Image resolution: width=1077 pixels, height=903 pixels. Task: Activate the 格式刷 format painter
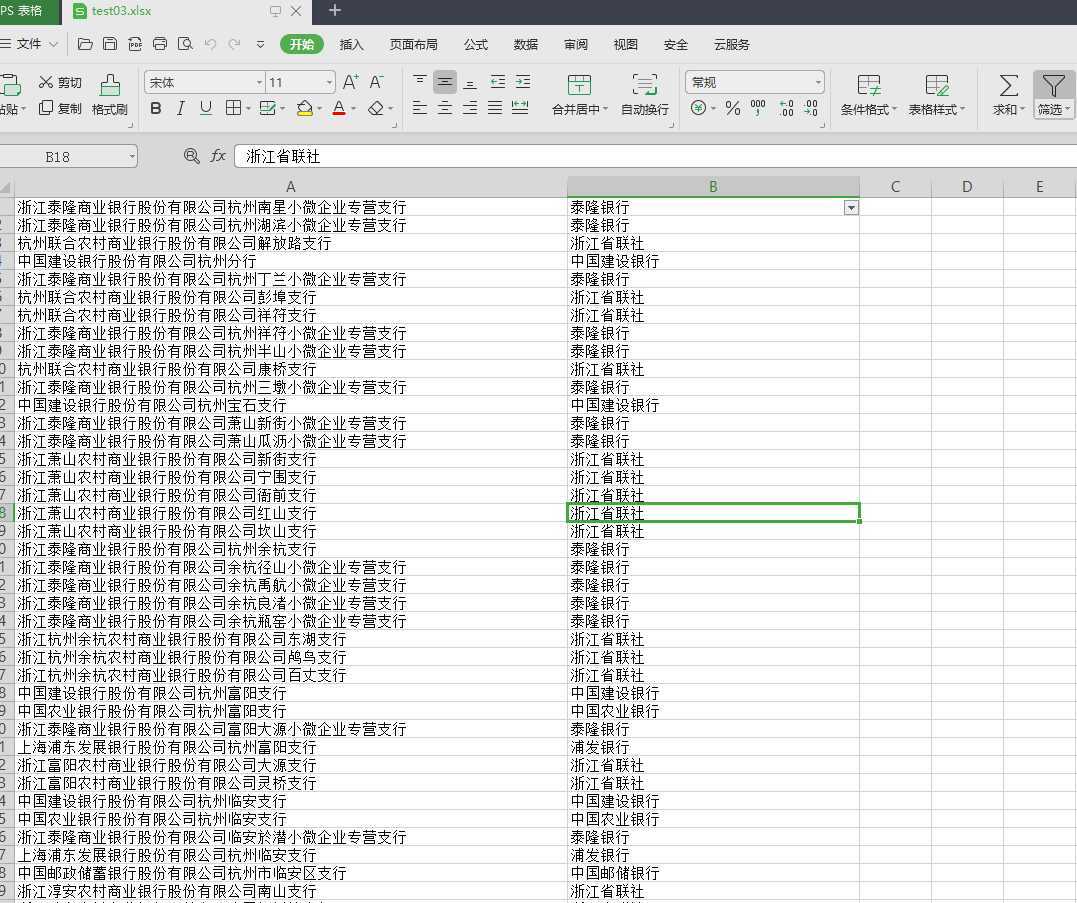pyautogui.click(x=110, y=95)
